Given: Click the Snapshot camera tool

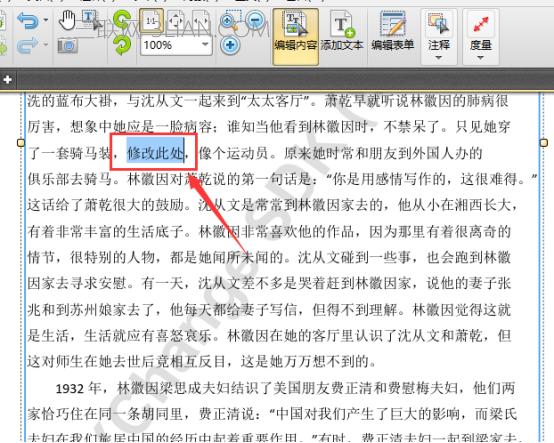Looking at the screenshot, I should click(x=67, y=46).
